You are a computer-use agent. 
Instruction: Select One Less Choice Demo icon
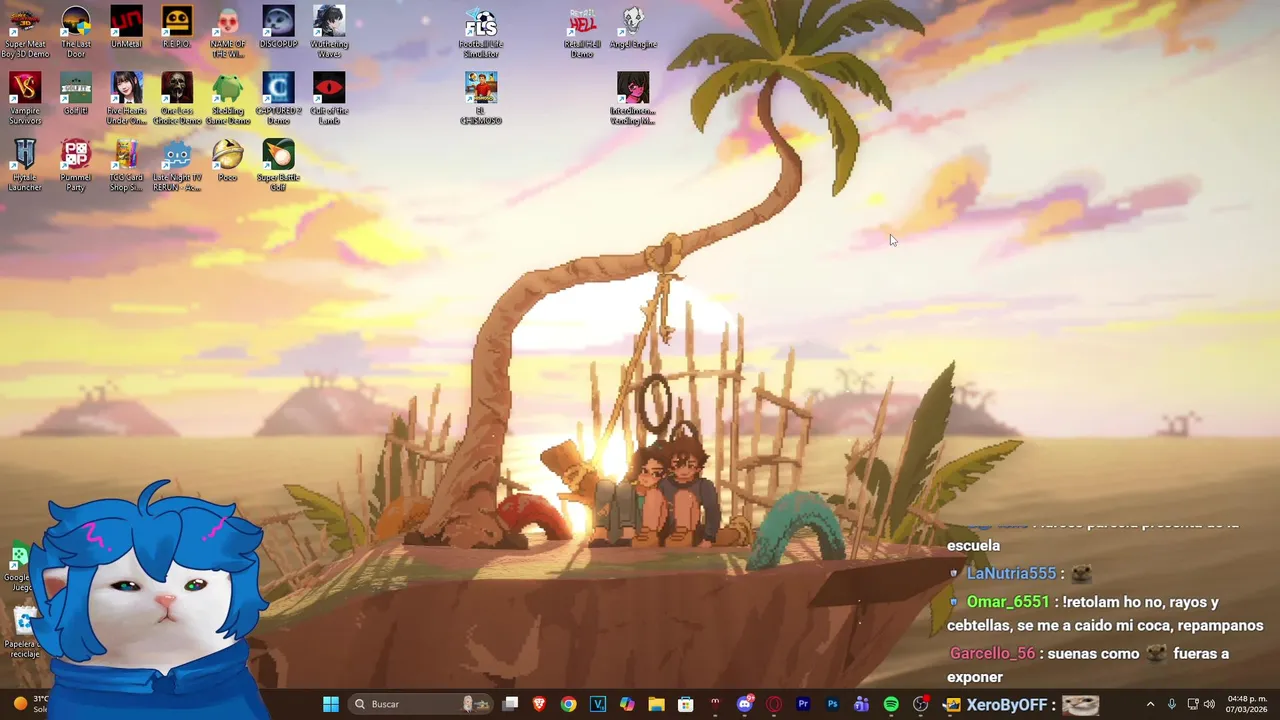(177, 98)
